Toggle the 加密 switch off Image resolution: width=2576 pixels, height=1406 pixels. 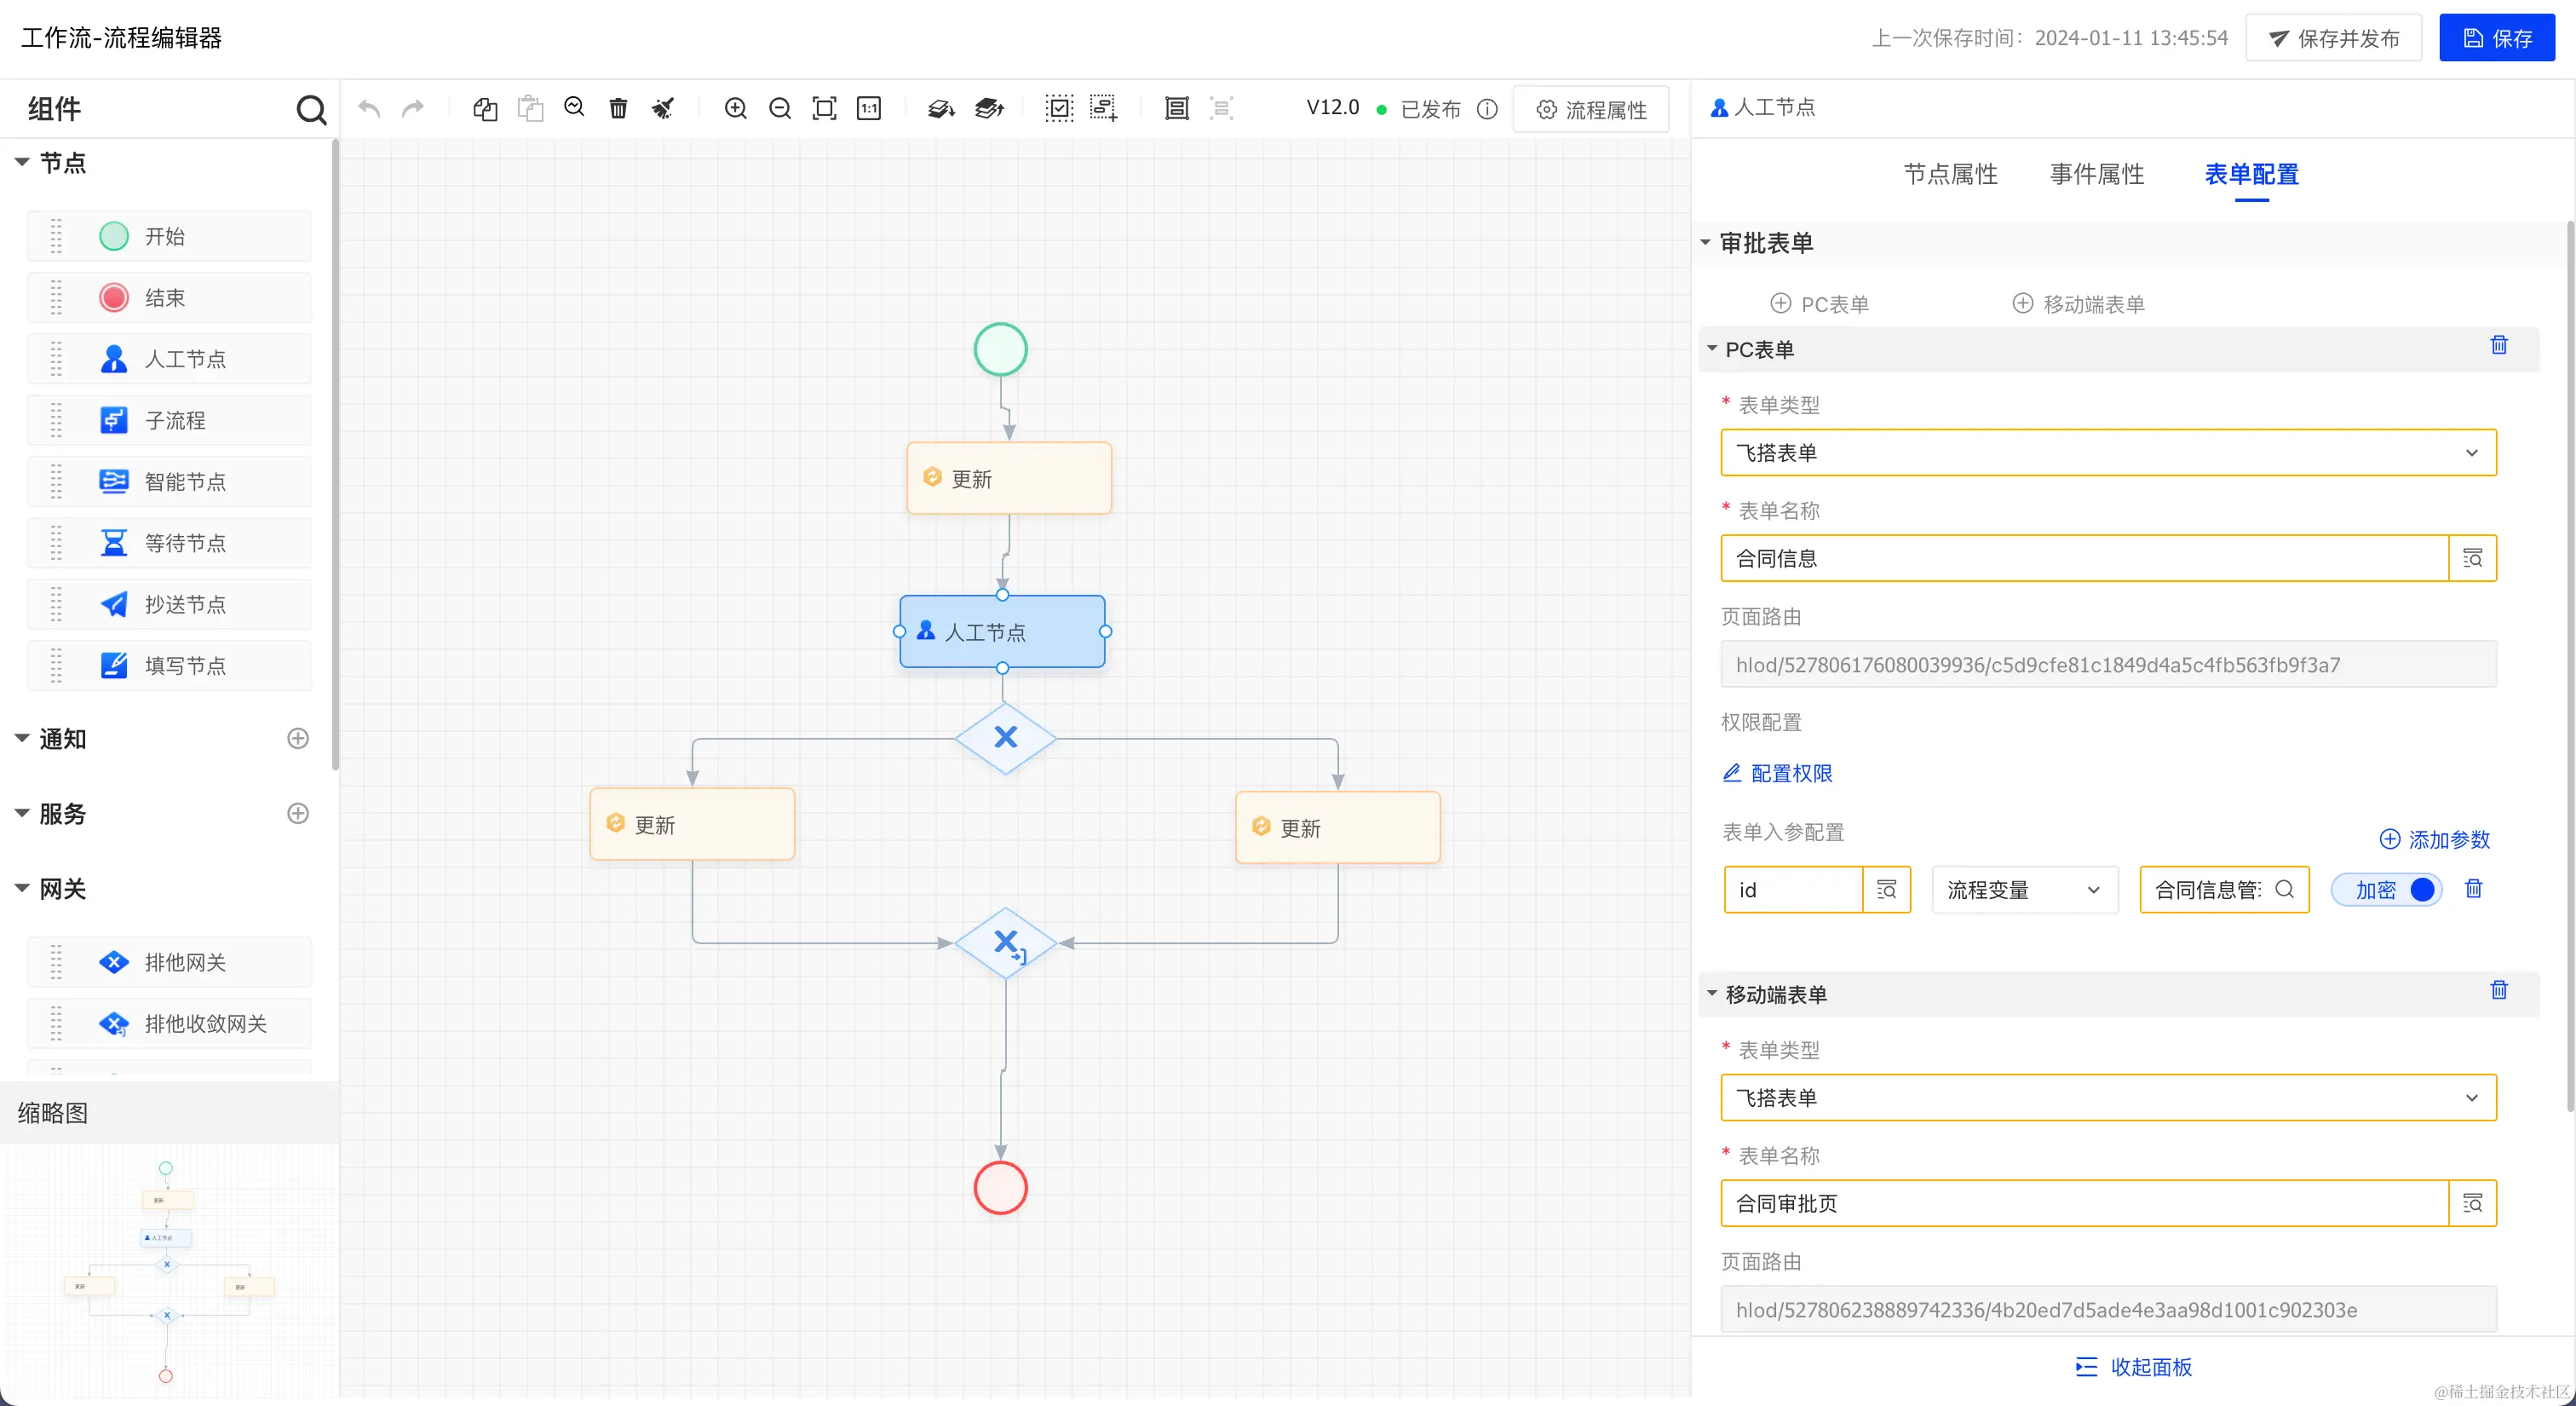(2389, 889)
